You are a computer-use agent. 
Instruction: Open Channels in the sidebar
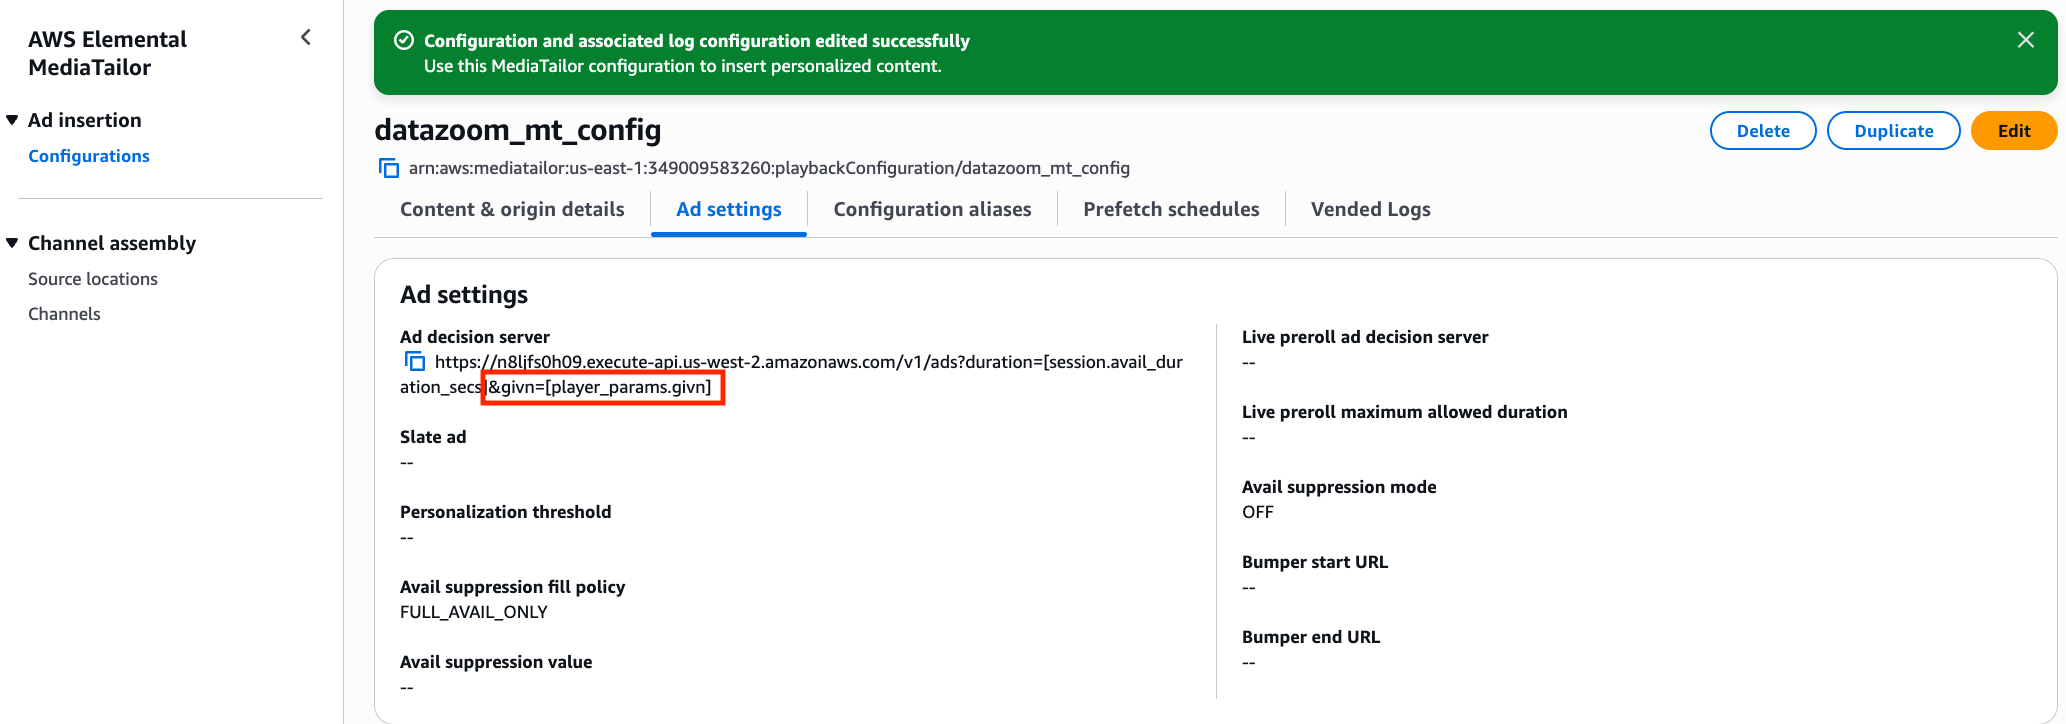click(64, 314)
